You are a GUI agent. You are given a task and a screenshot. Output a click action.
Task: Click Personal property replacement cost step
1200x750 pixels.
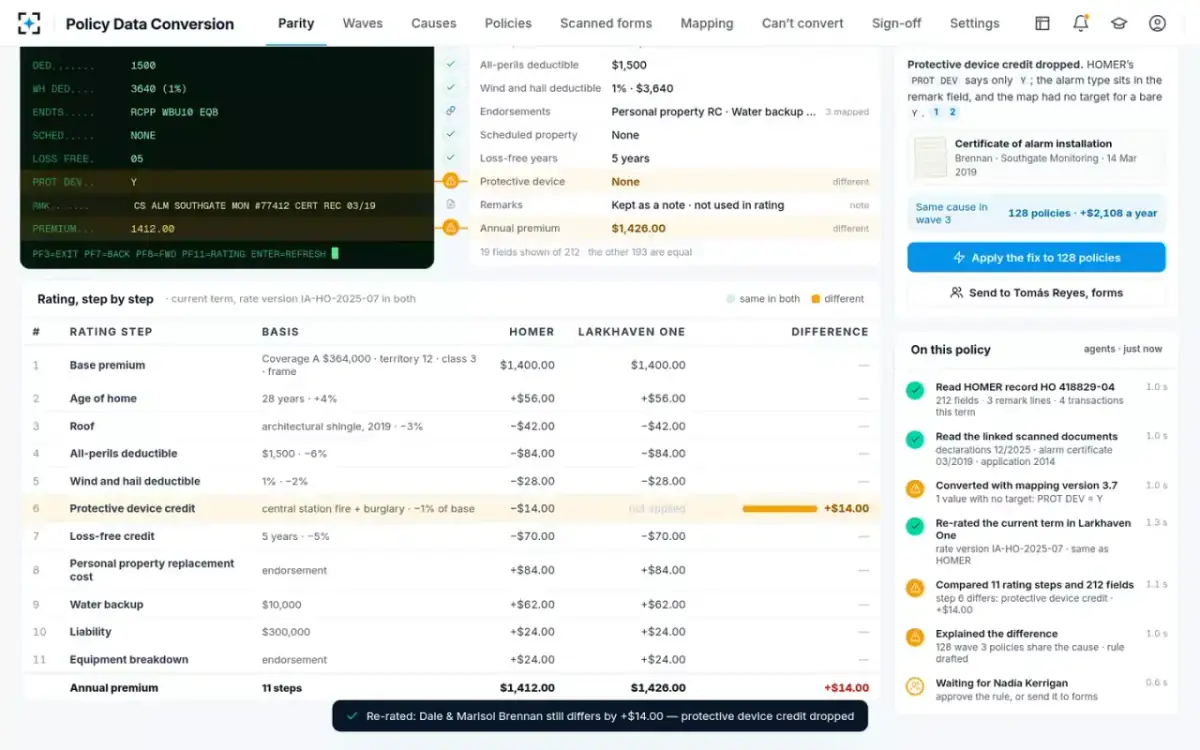click(451, 570)
